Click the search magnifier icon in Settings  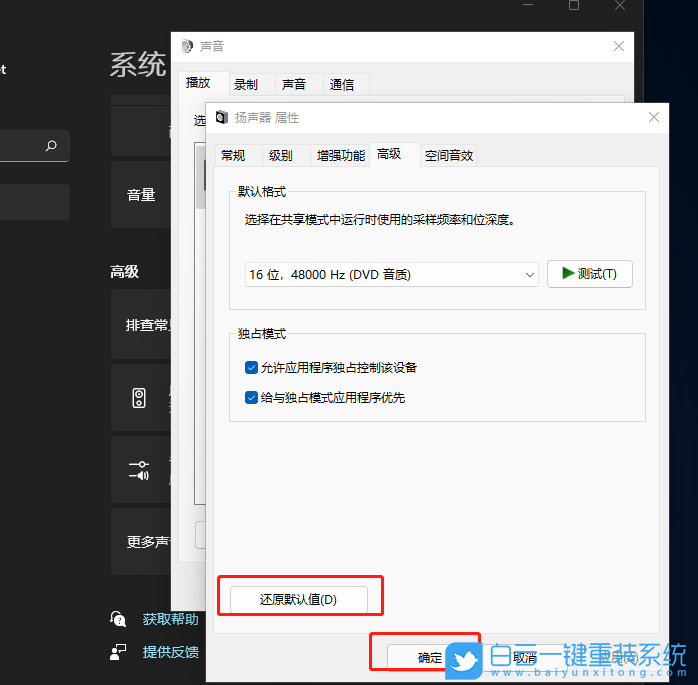[x=51, y=146]
